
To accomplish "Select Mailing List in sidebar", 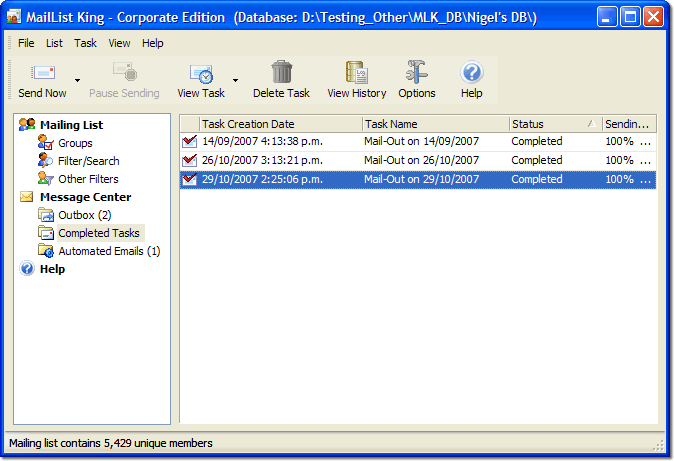I will [x=71, y=125].
